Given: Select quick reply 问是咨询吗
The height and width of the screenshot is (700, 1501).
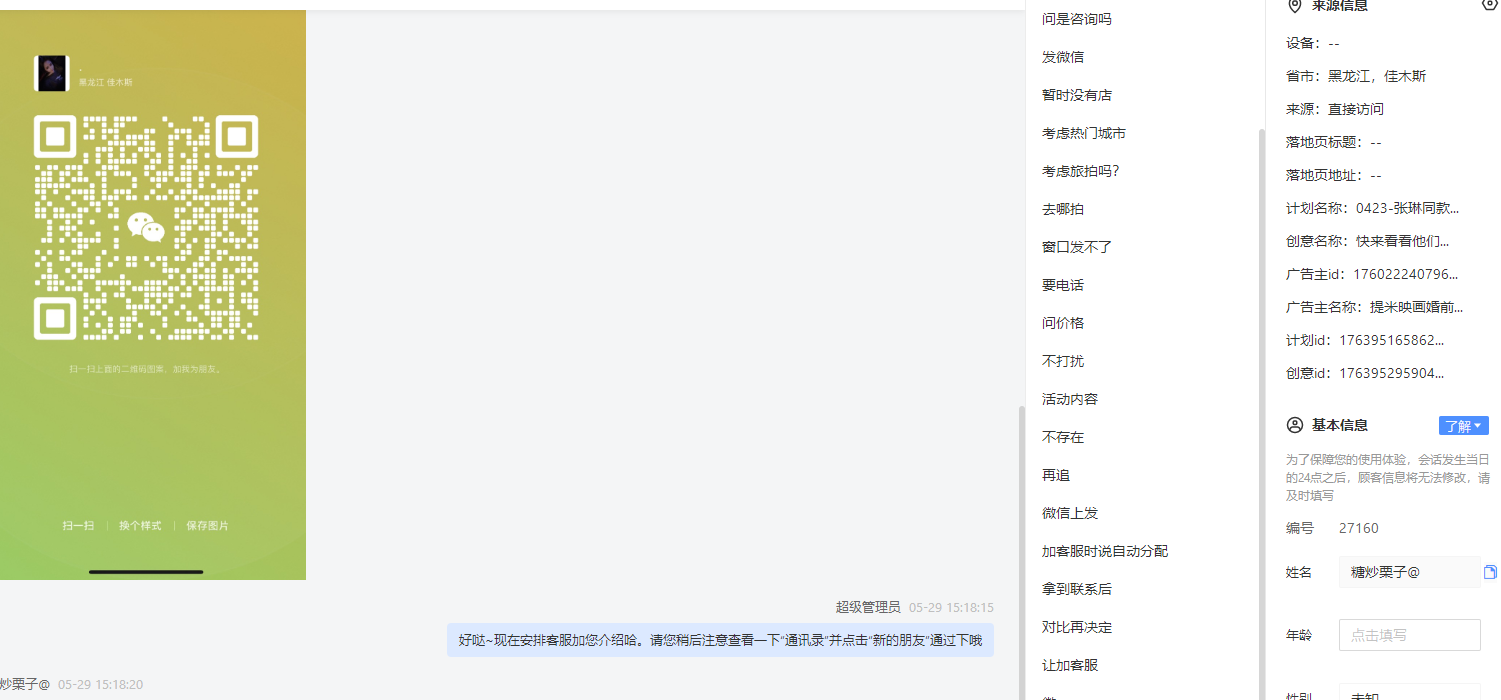Looking at the screenshot, I should (1077, 19).
